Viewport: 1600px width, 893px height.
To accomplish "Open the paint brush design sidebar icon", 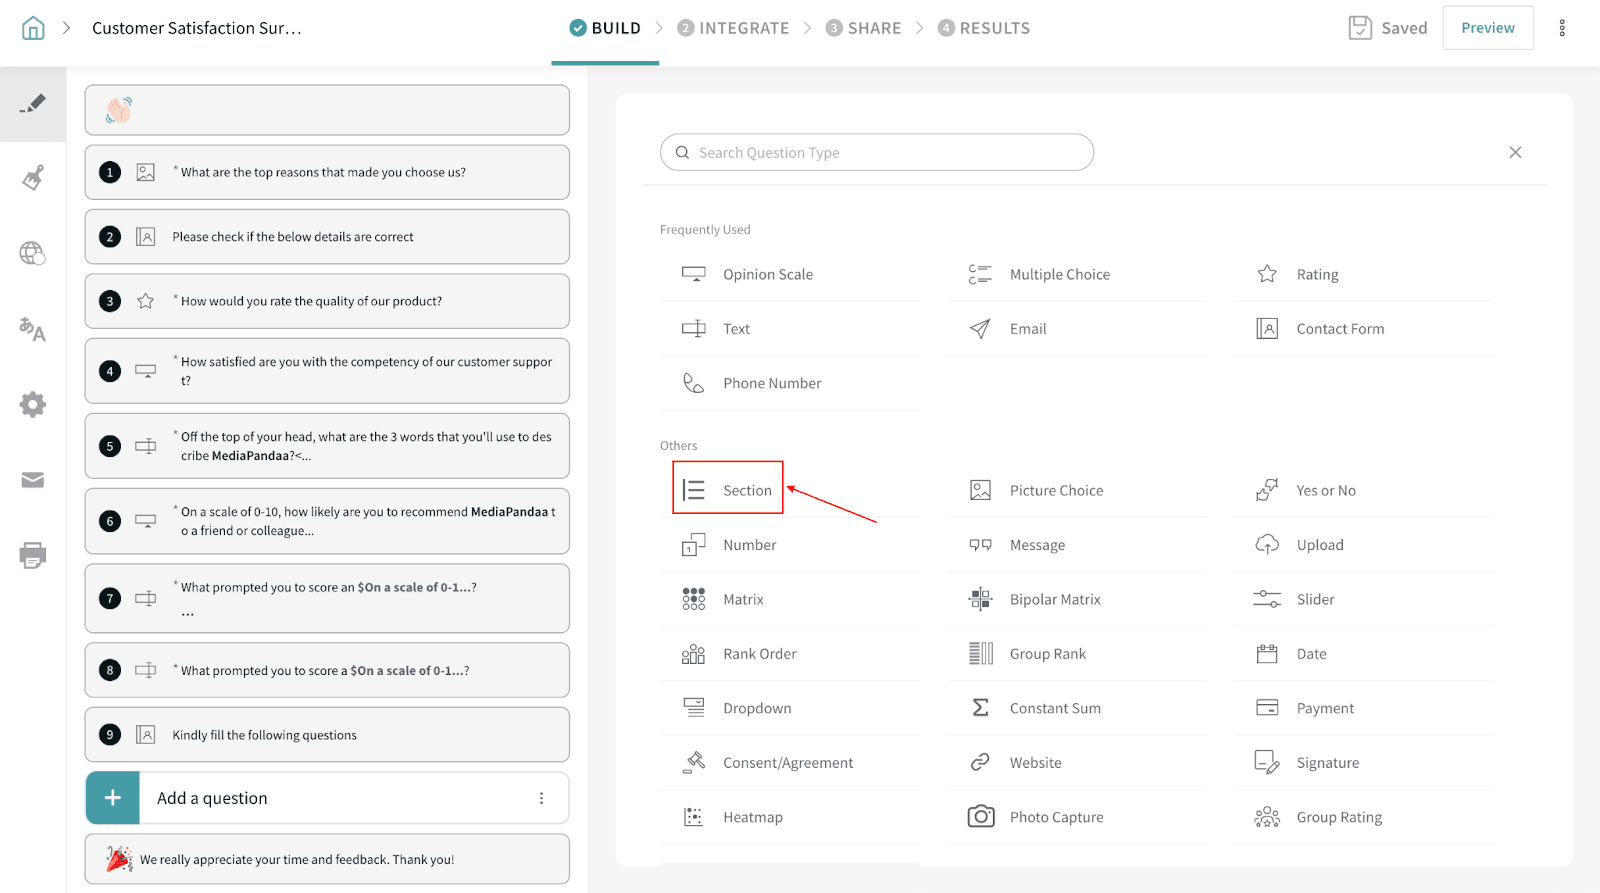I will pos(33,179).
